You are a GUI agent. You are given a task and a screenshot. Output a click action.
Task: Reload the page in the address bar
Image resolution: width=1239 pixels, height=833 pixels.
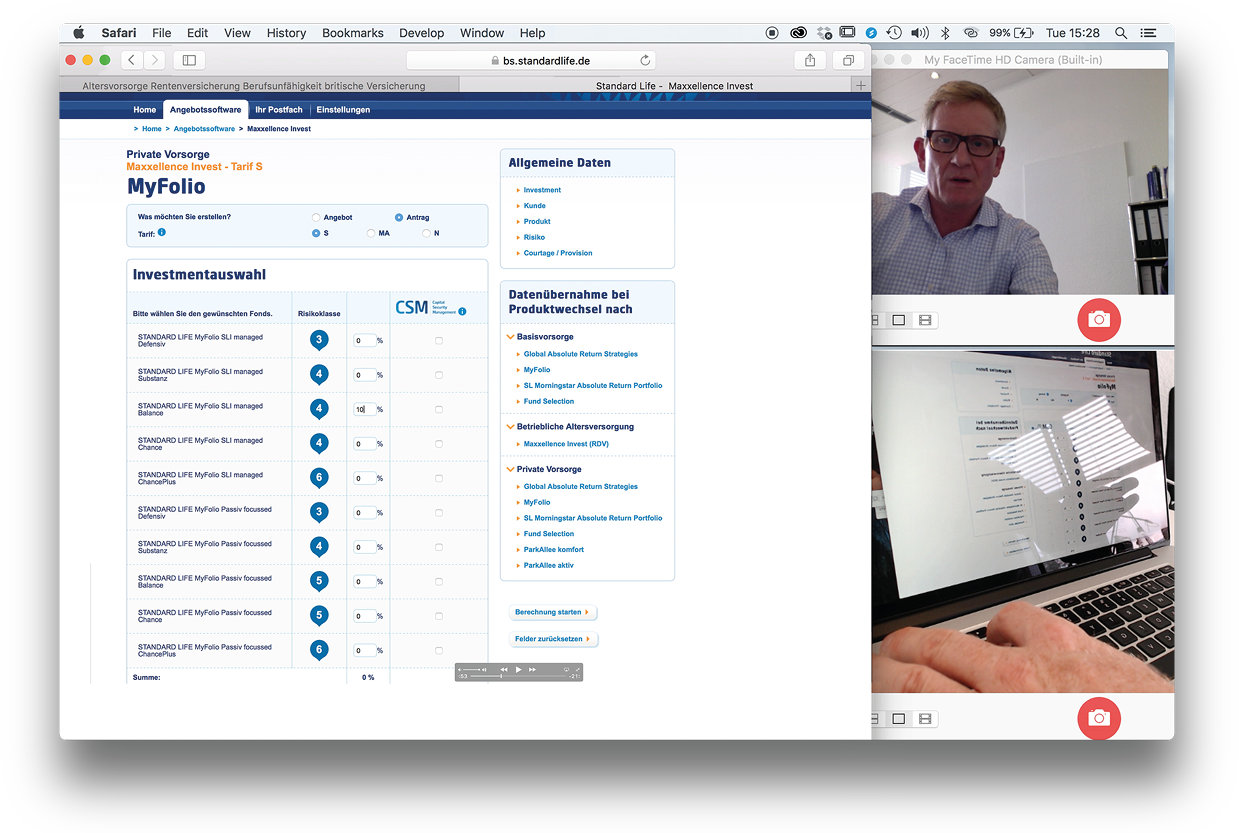(645, 60)
